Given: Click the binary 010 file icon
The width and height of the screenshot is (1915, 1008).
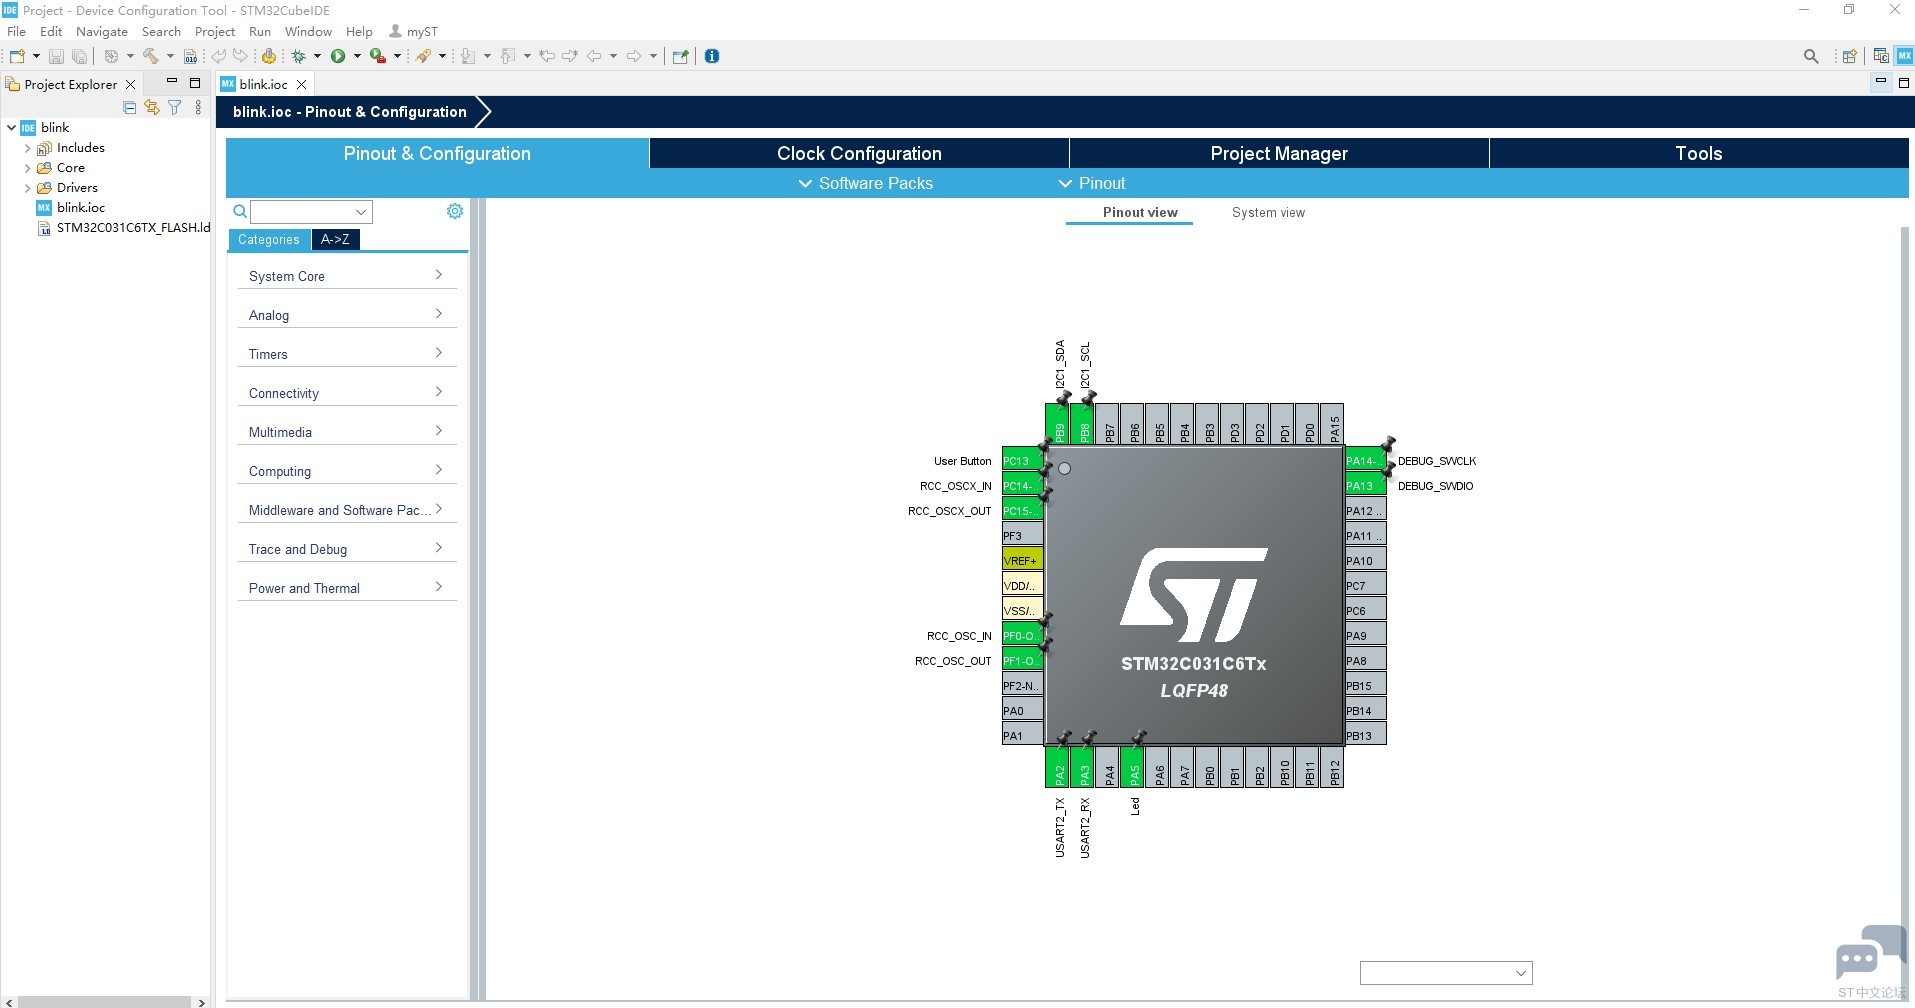Looking at the screenshot, I should point(190,56).
